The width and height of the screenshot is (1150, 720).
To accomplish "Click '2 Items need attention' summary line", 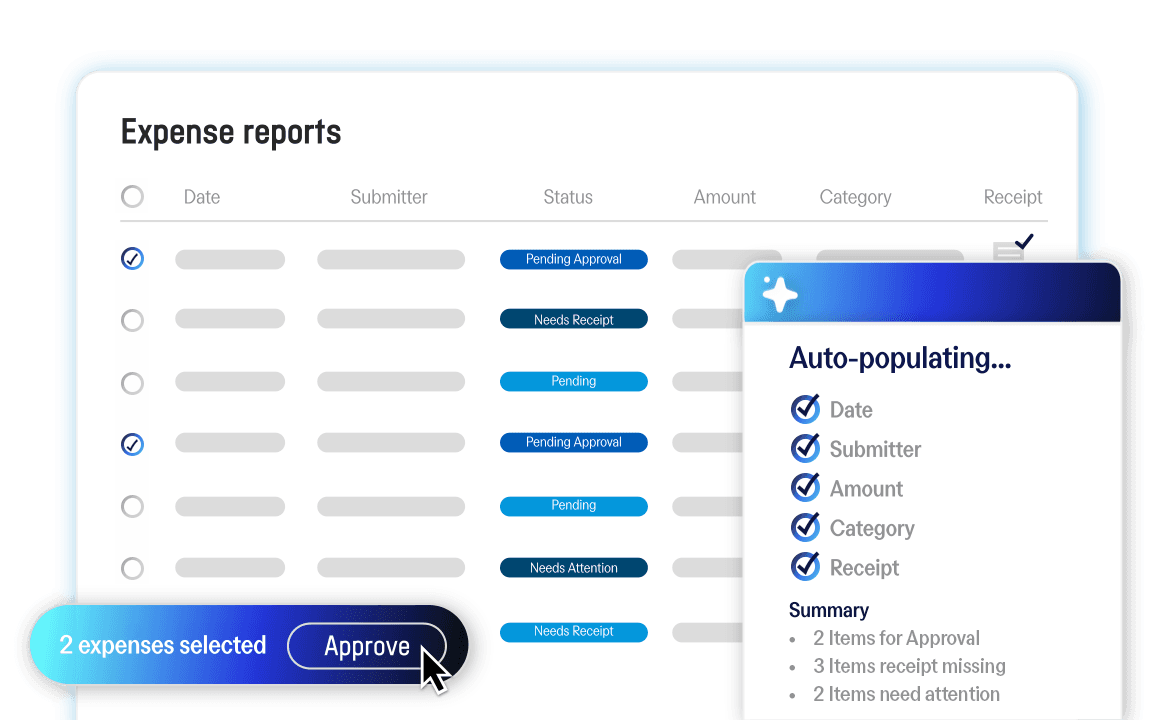I will click(907, 694).
